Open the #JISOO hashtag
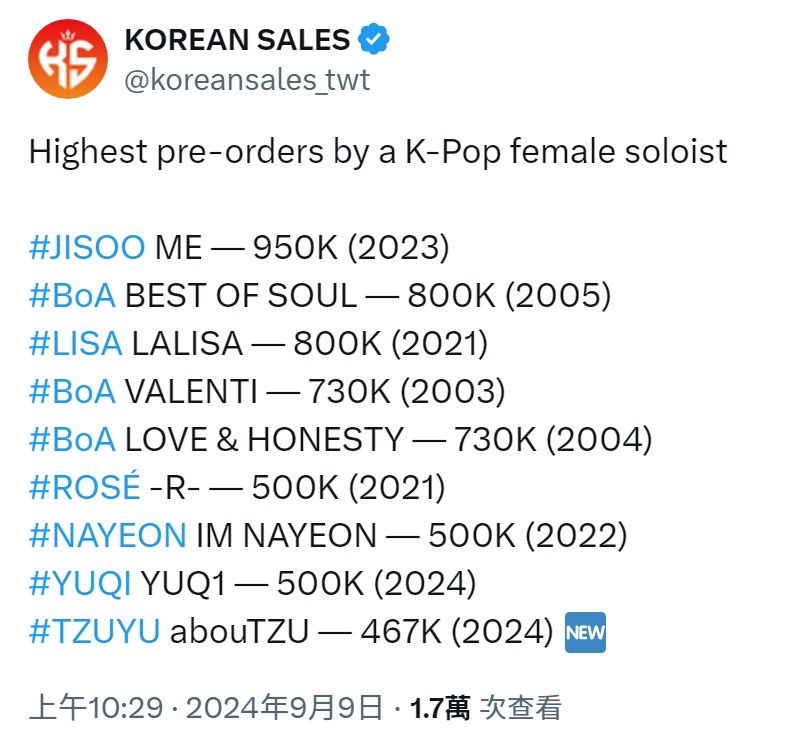 [88, 247]
